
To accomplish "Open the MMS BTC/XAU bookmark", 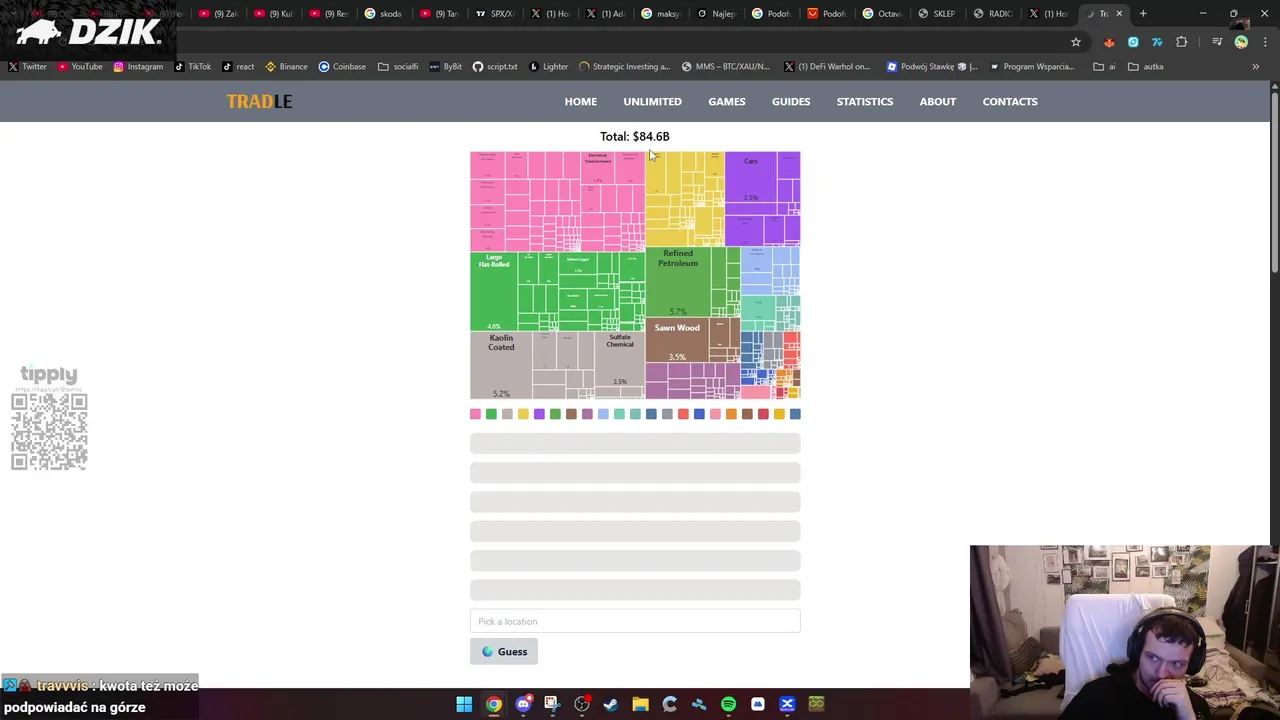I will coord(726,67).
